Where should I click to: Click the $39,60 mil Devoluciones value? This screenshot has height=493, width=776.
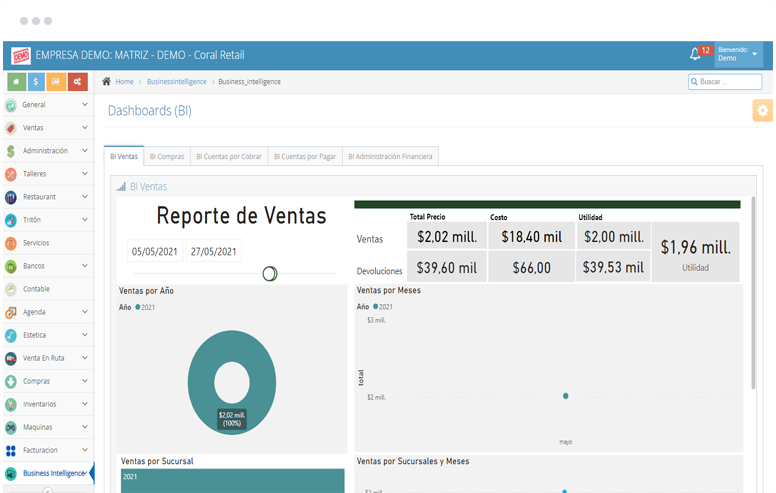tap(447, 268)
